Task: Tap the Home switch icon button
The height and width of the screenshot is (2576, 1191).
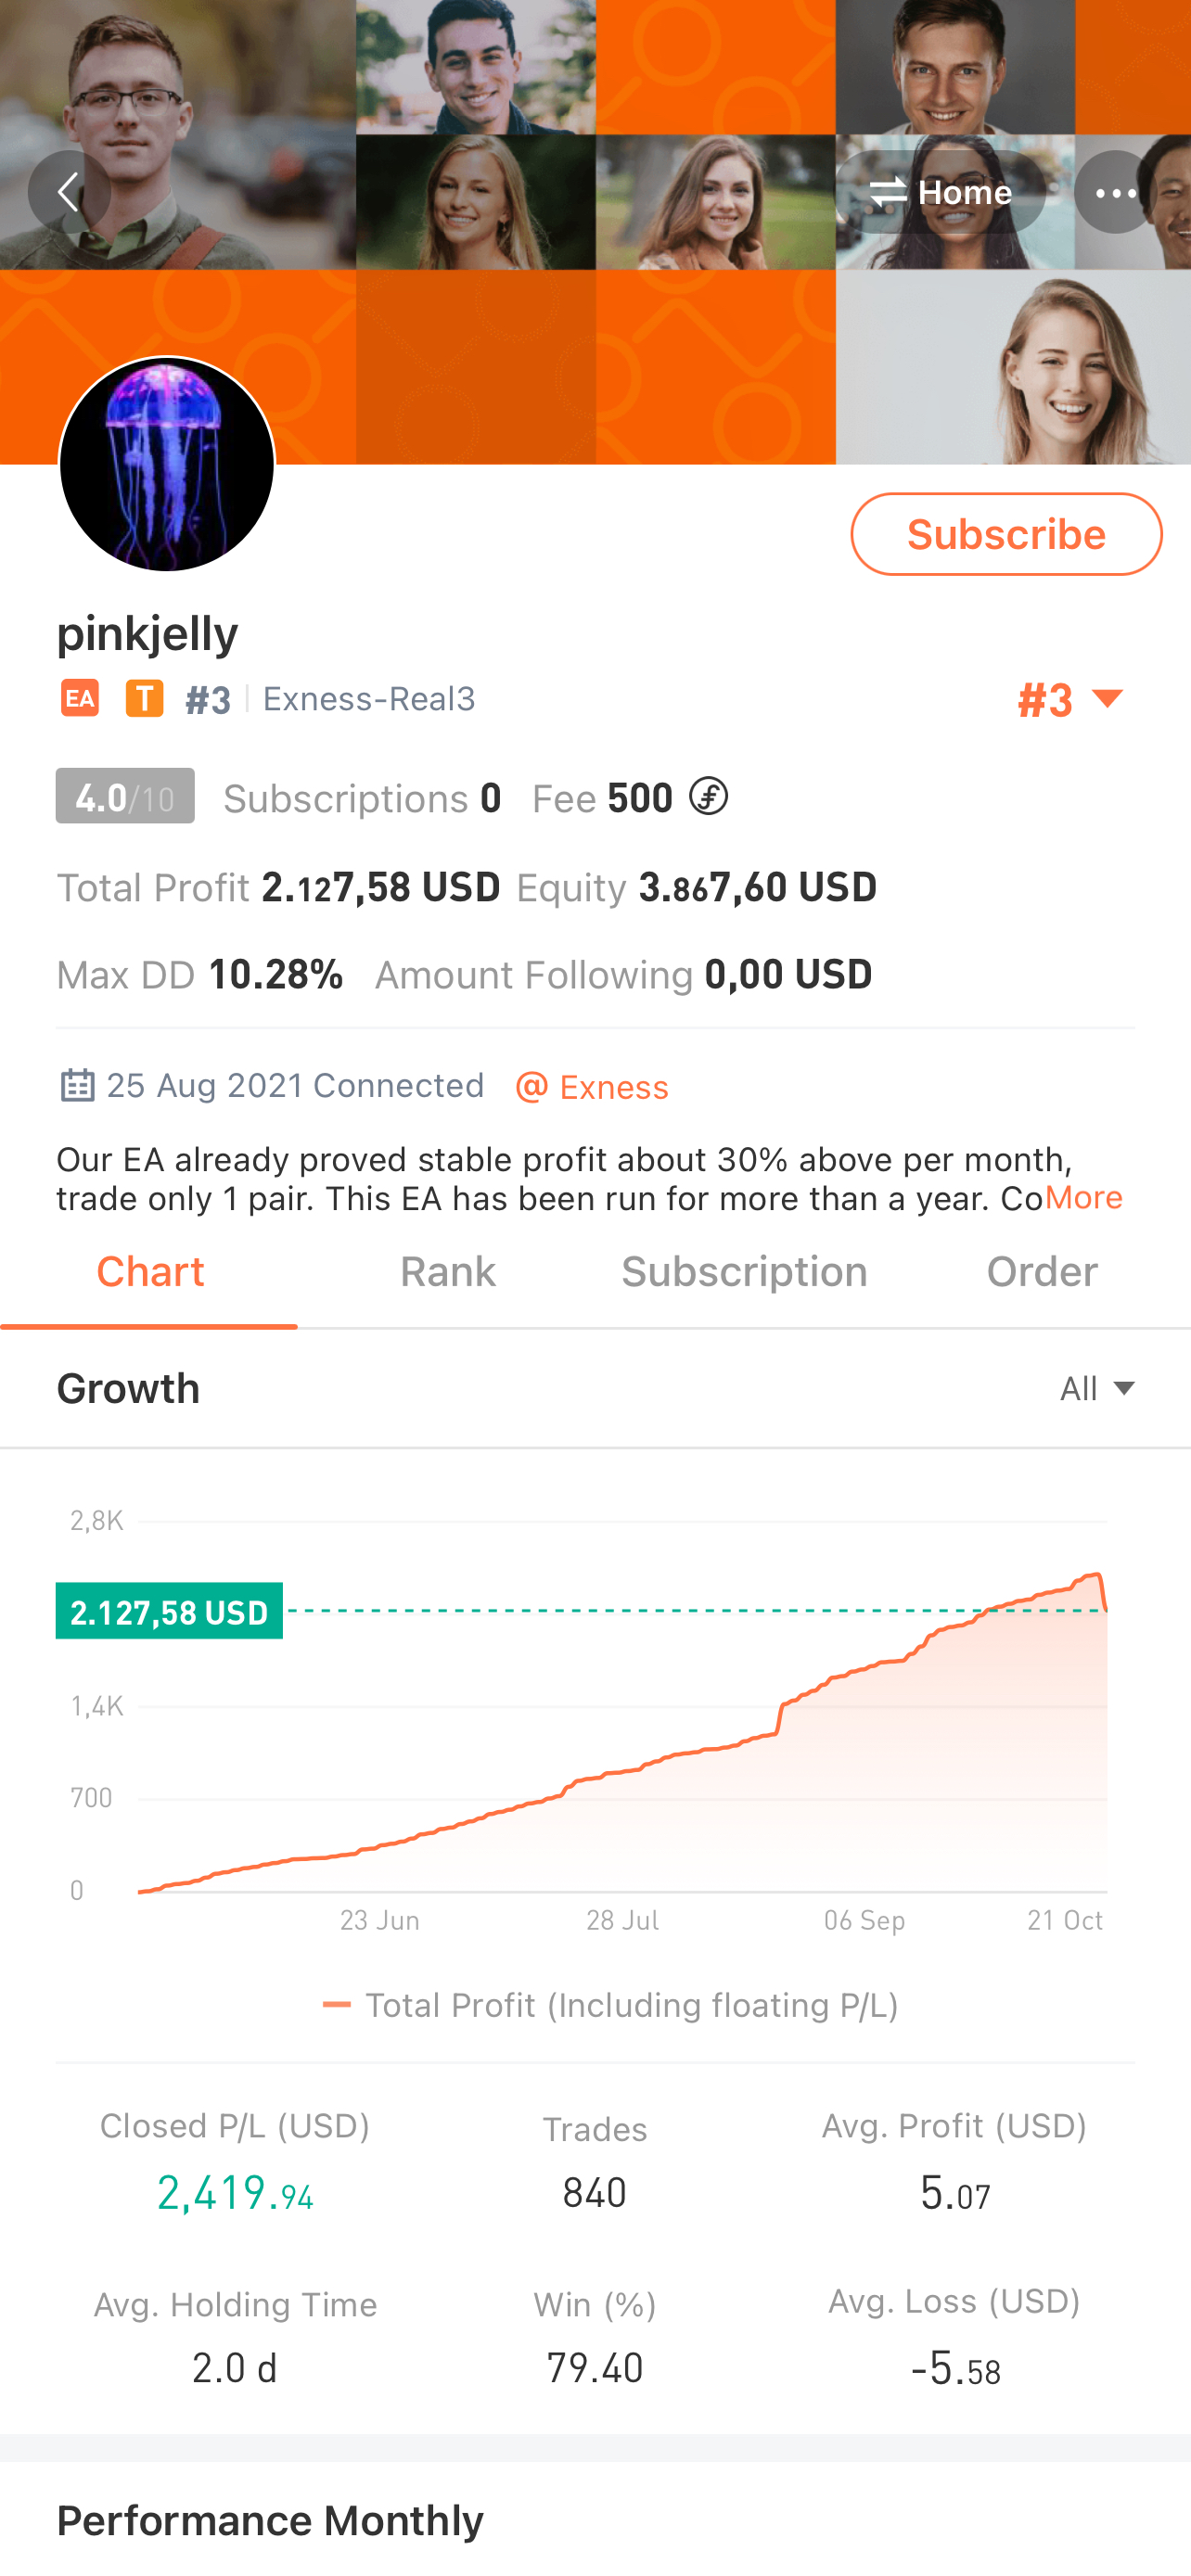Action: 940,191
